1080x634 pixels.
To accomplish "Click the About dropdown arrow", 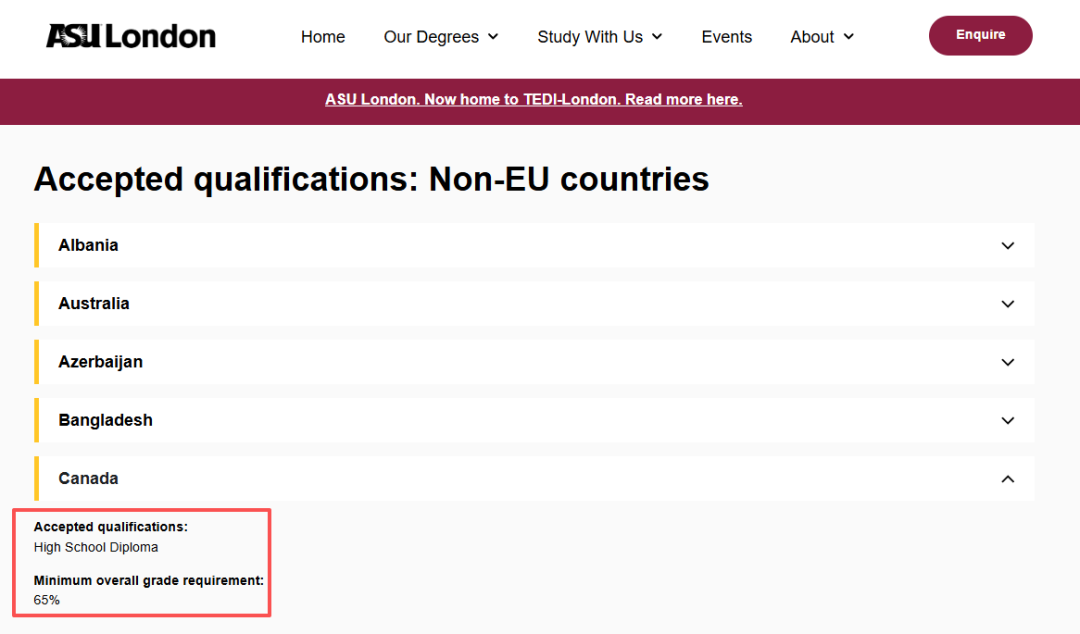I will tap(849, 37).
